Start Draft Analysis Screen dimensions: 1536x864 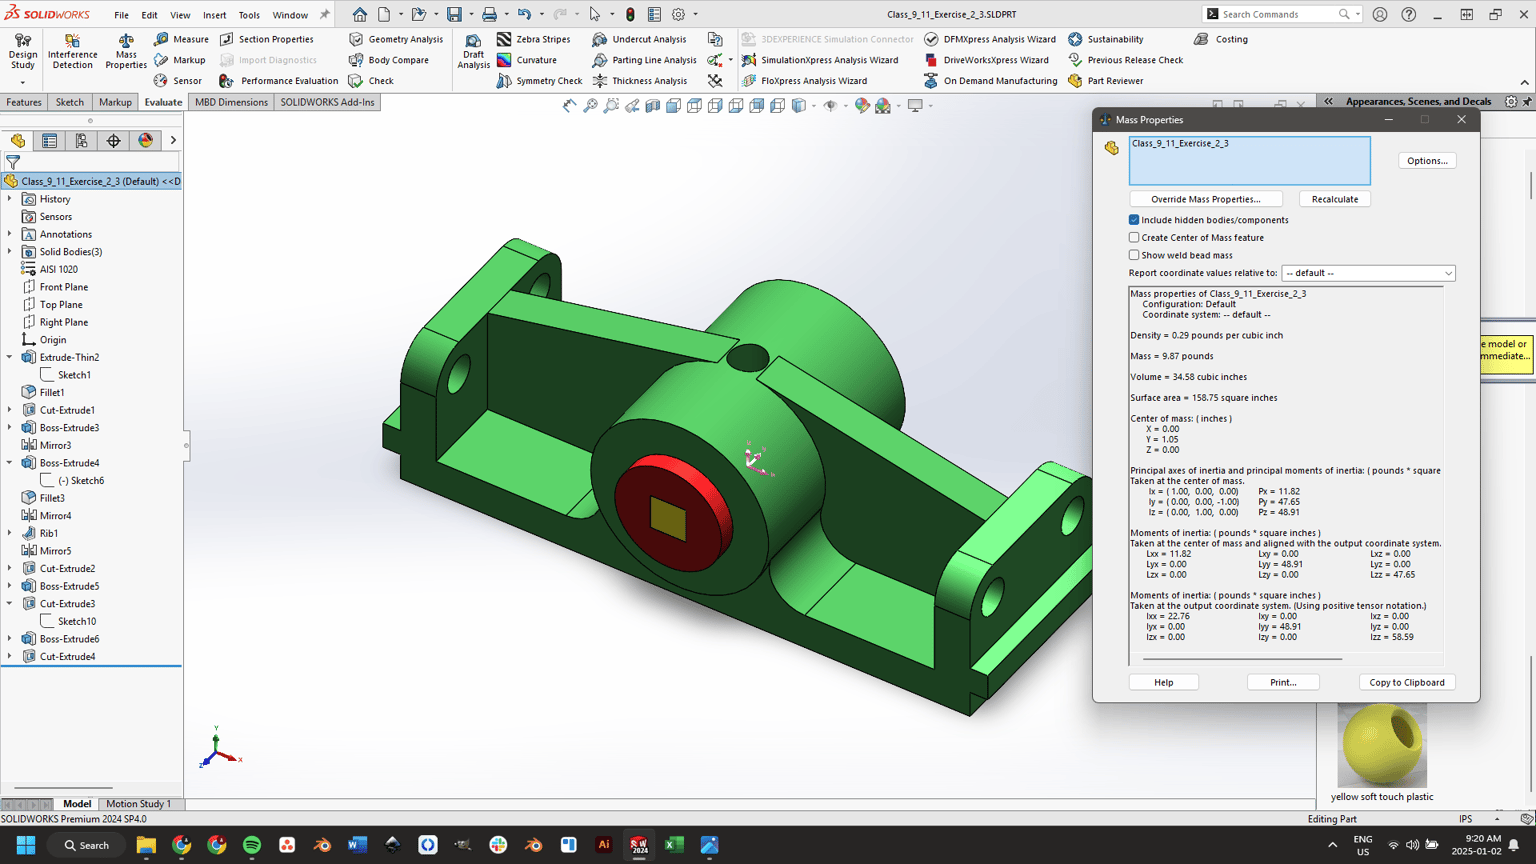pos(473,52)
